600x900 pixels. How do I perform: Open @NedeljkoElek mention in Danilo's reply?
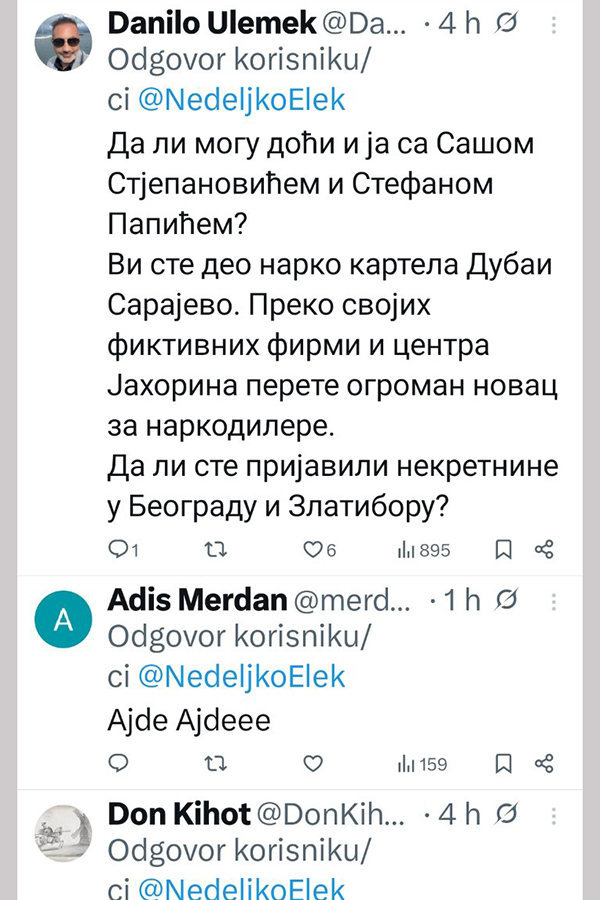(x=239, y=99)
